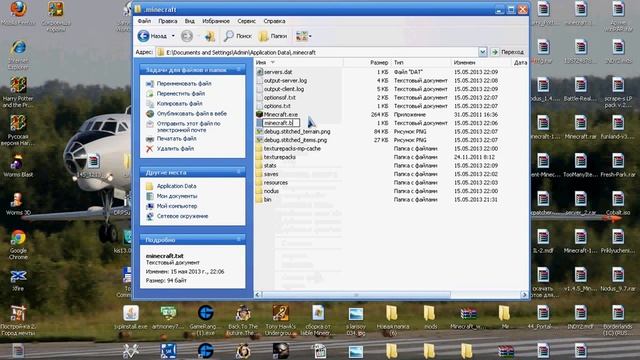Click the Back (Назад) arrow icon

[143, 36]
